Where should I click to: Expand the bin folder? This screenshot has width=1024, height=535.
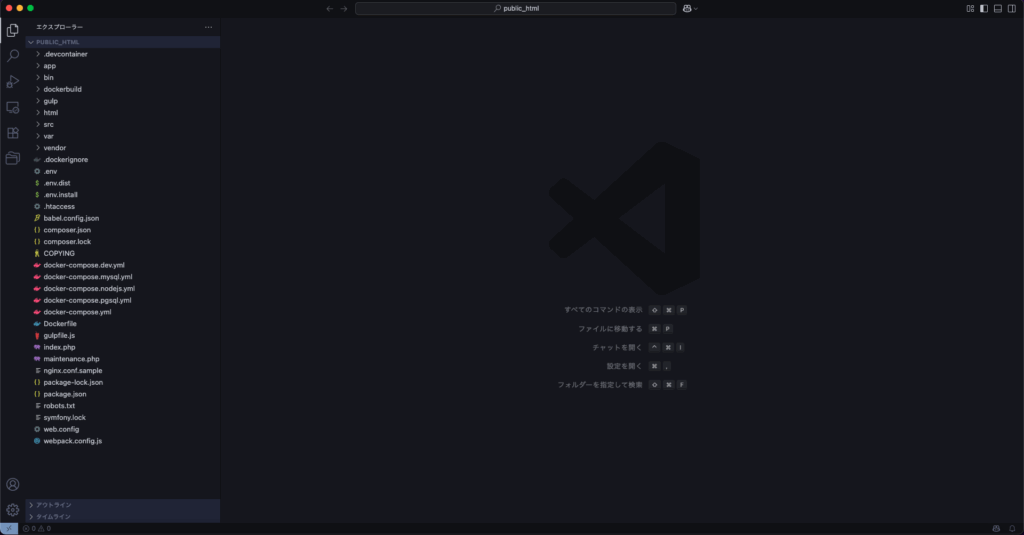coord(123,78)
